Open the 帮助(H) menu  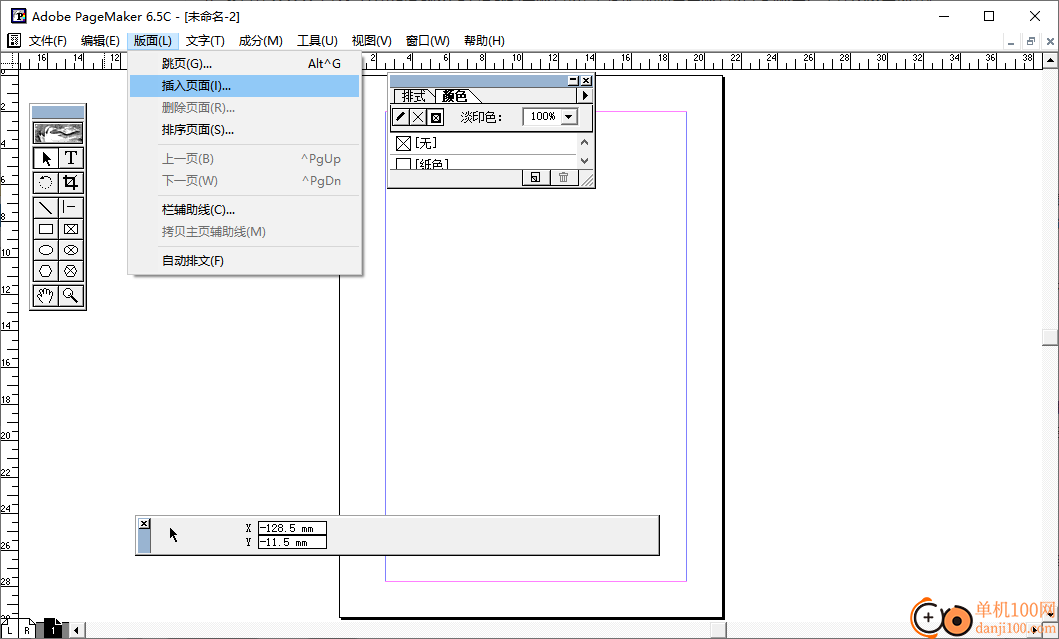click(x=484, y=41)
